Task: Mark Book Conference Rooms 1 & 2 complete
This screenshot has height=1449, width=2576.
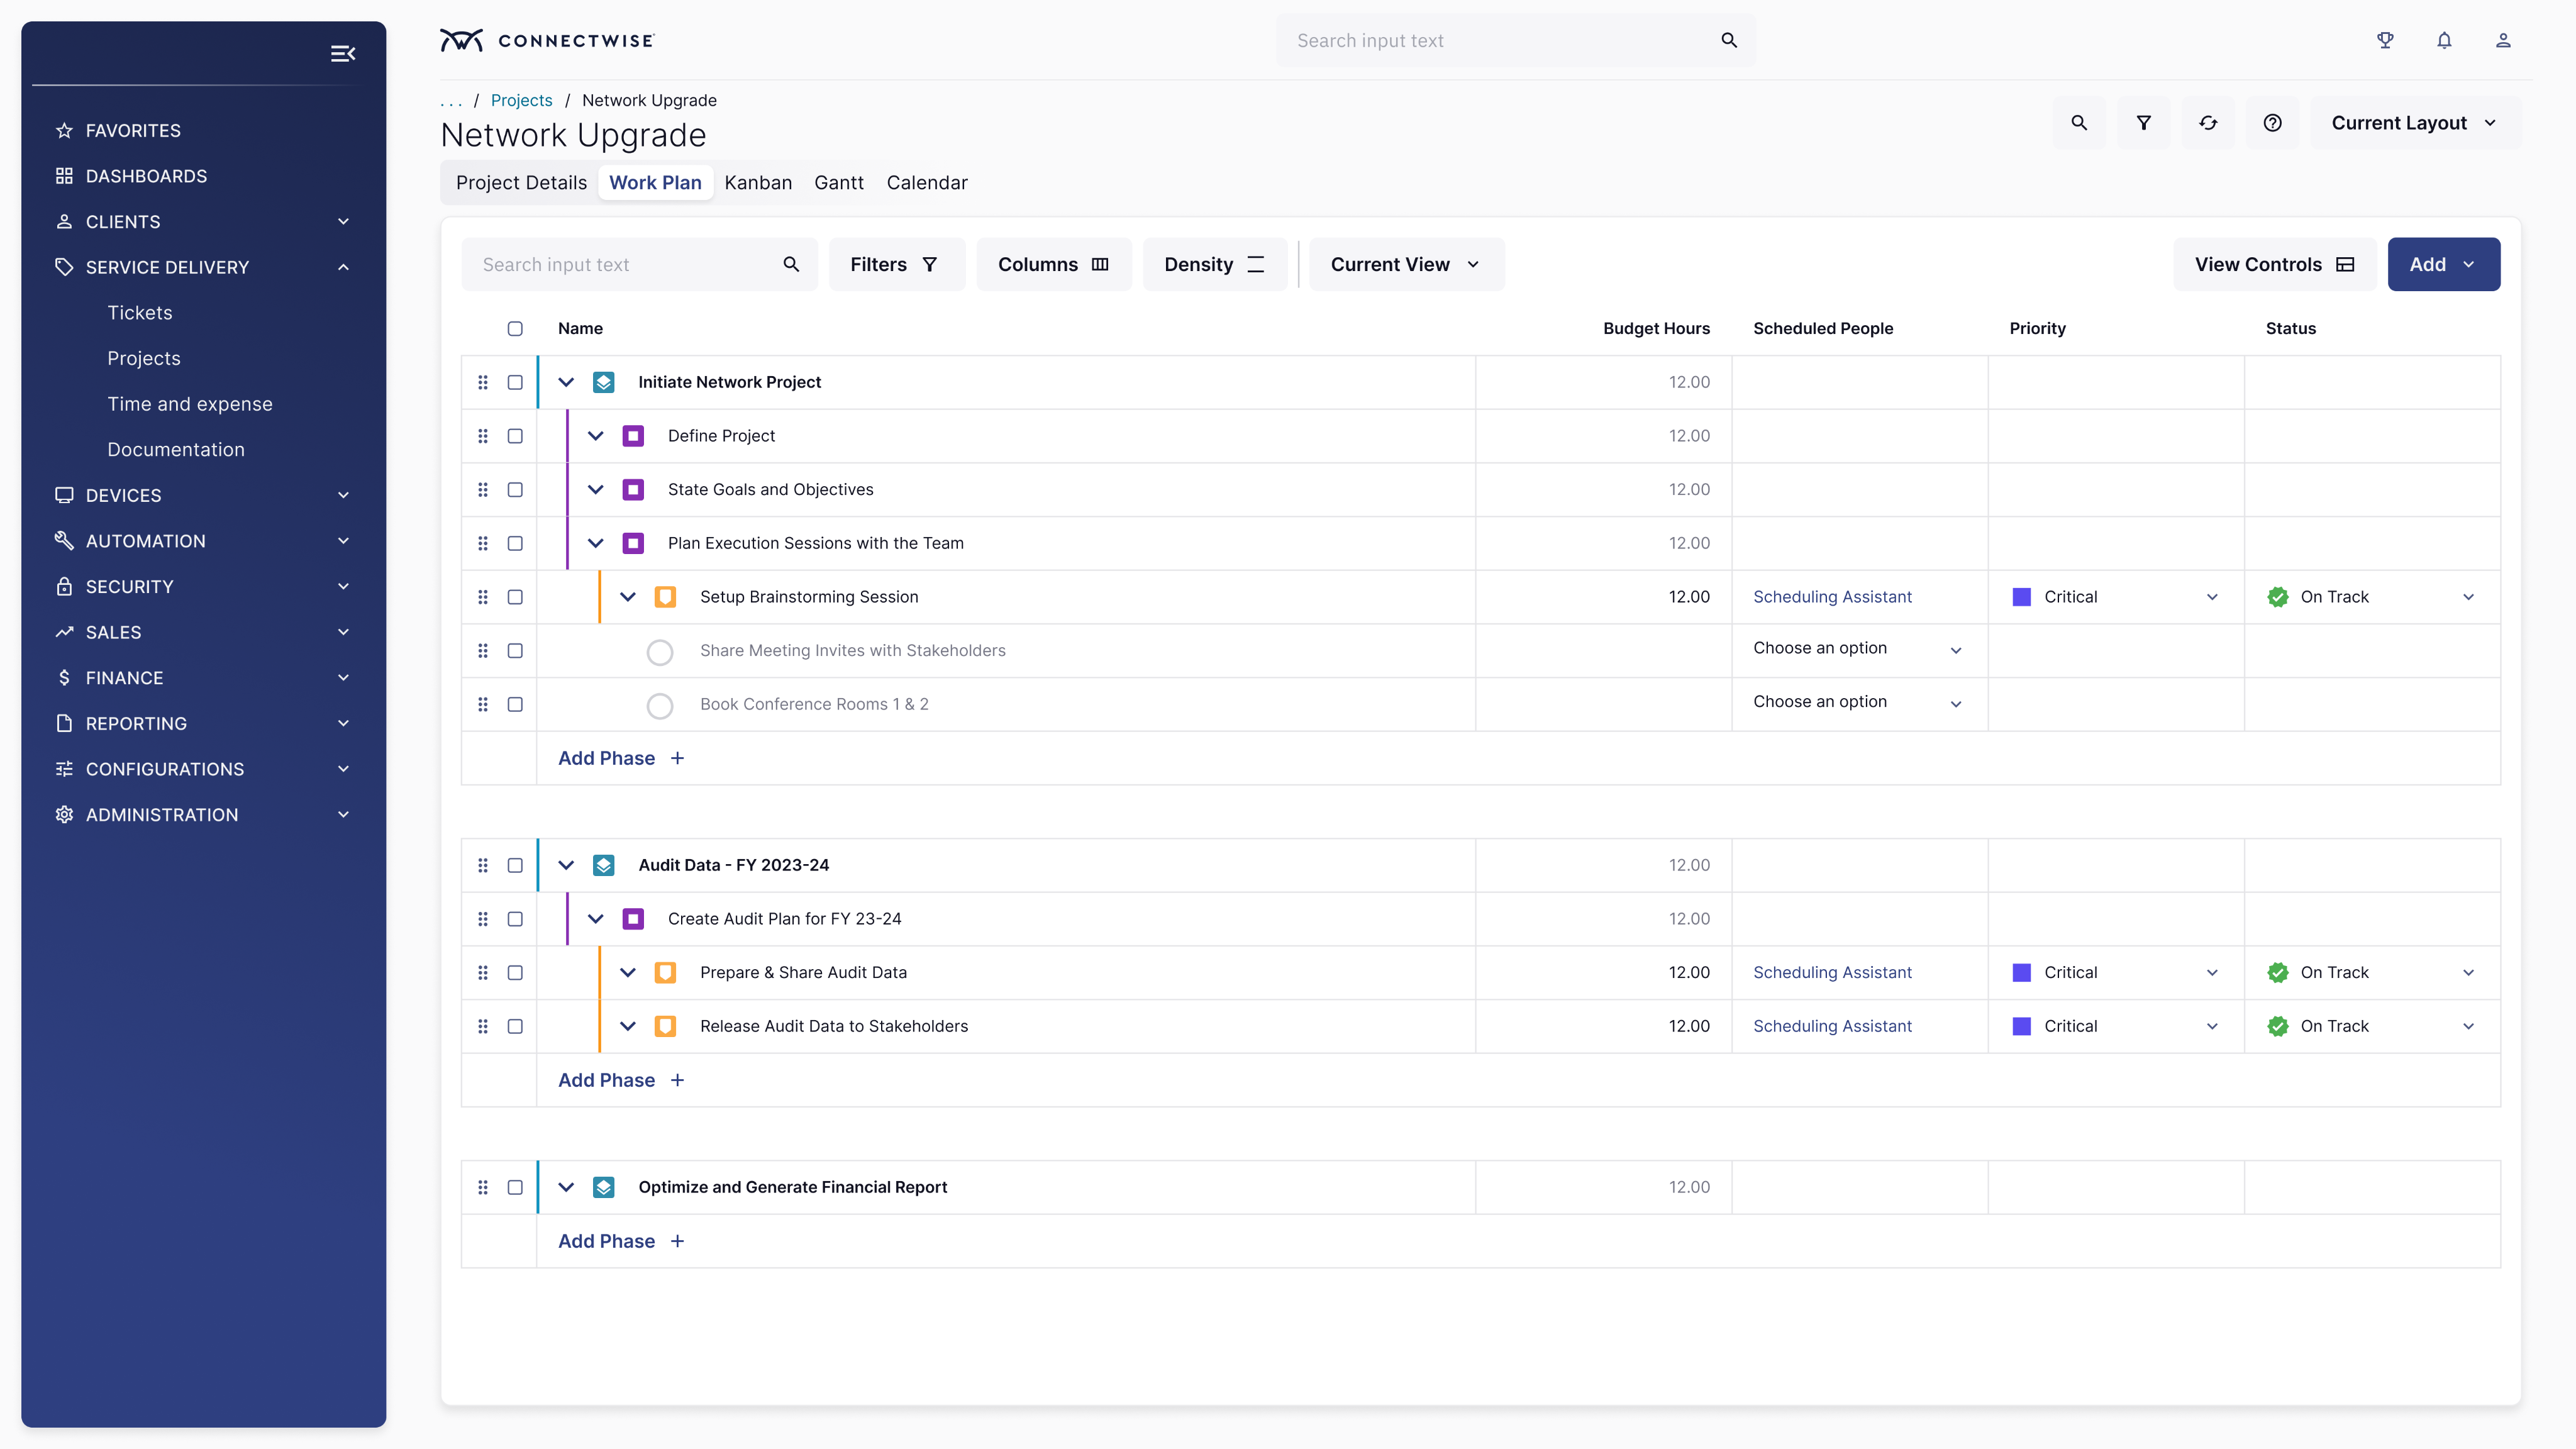Action: pos(660,705)
